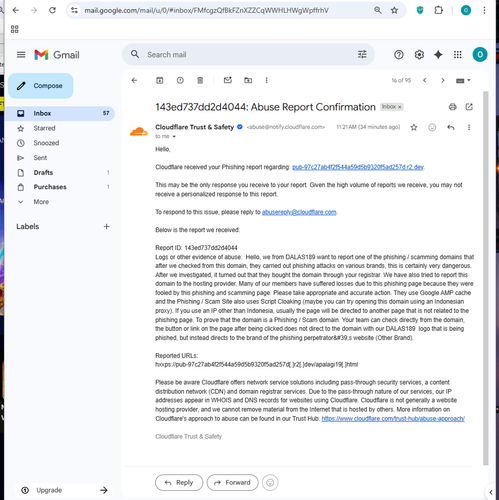The image size is (499, 500).
Task: Print all with the printer icon
Action: pyautogui.click(x=452, y=107)
